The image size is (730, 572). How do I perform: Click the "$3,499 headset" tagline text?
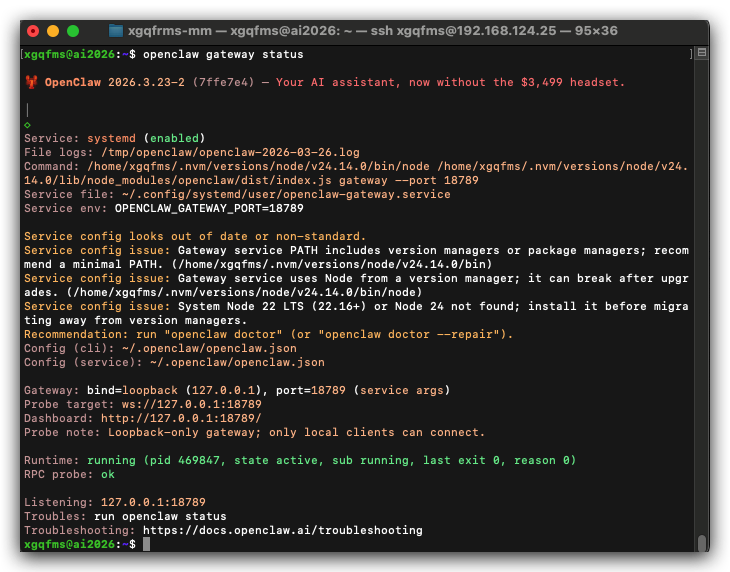click(x=572, y=82)
